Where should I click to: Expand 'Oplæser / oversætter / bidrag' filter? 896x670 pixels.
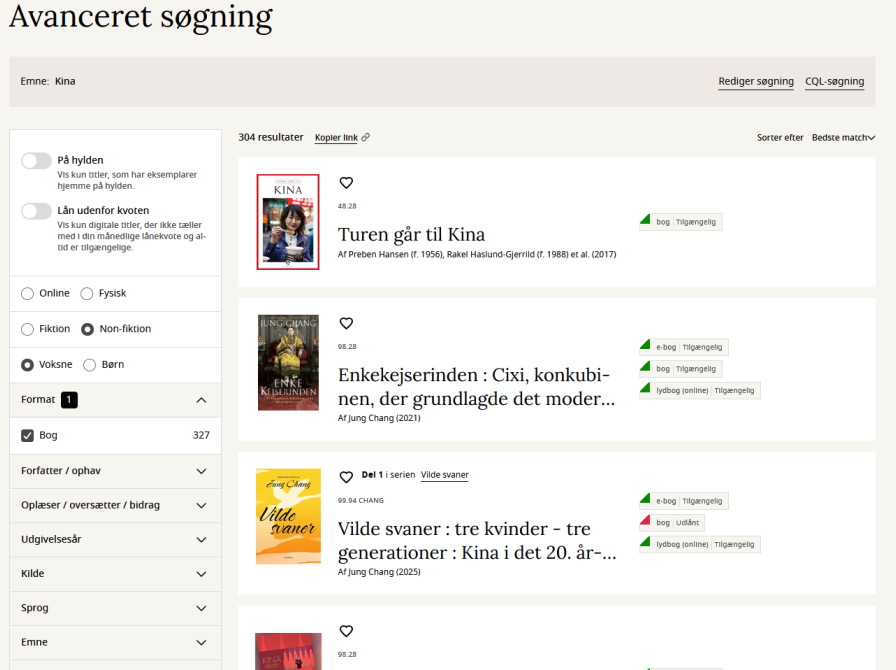[x=115, y=505]
